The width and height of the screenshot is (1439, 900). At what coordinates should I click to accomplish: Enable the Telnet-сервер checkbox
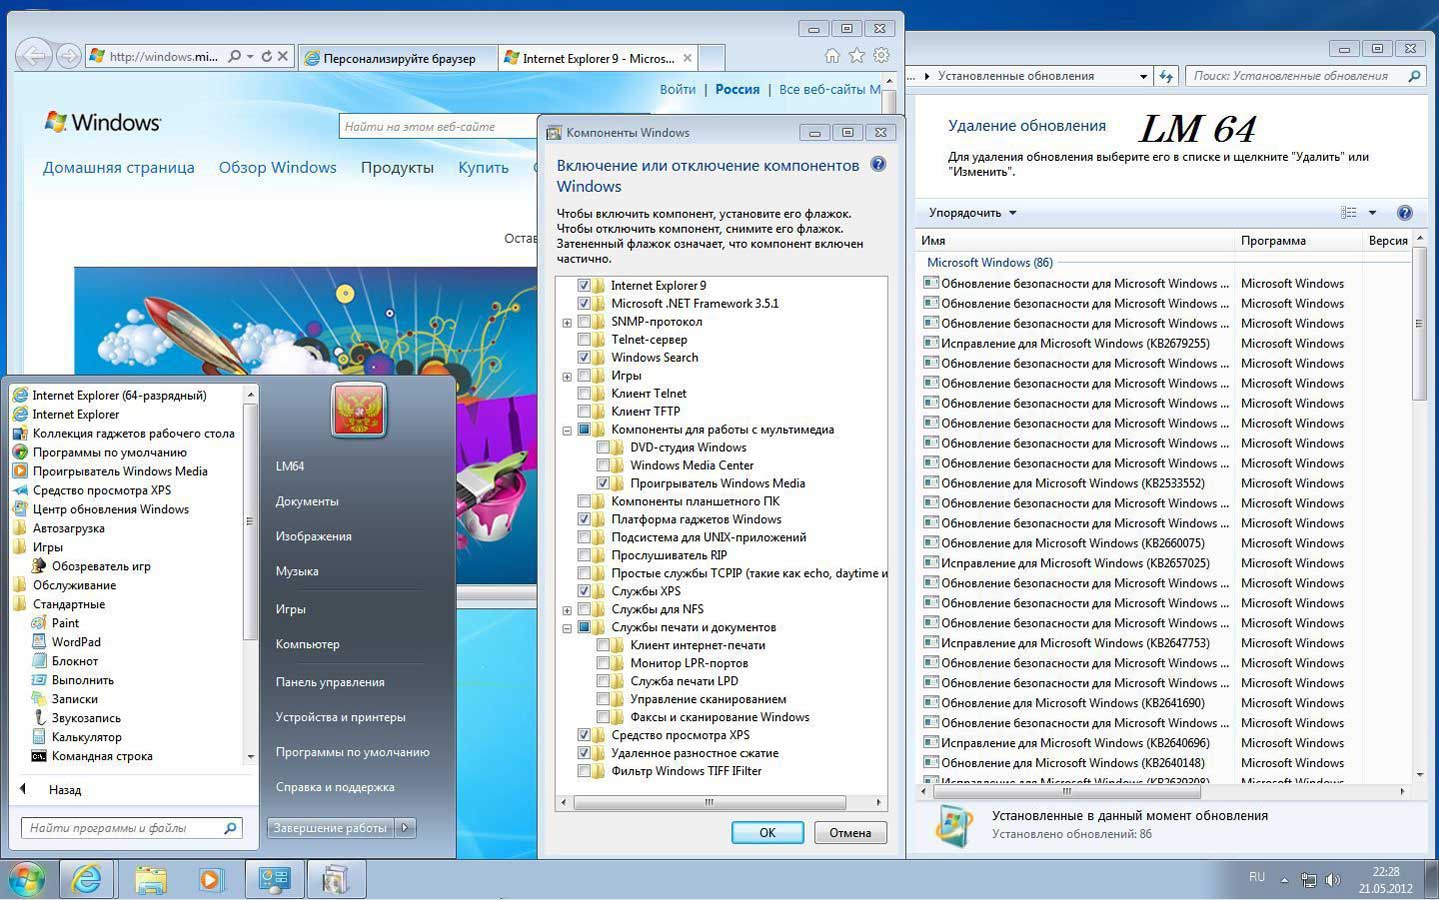[584, 340]
